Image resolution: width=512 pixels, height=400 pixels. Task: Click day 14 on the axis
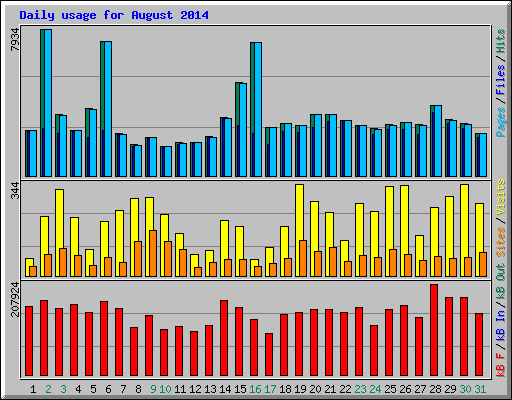click(225, 389)
